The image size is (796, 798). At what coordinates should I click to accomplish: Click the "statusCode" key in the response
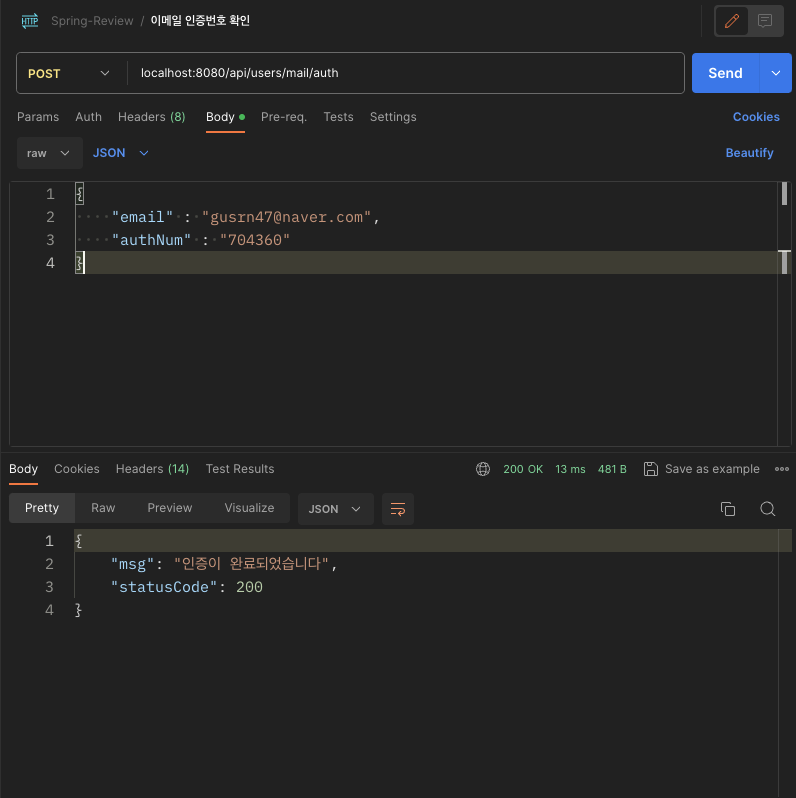click(163, 587)
